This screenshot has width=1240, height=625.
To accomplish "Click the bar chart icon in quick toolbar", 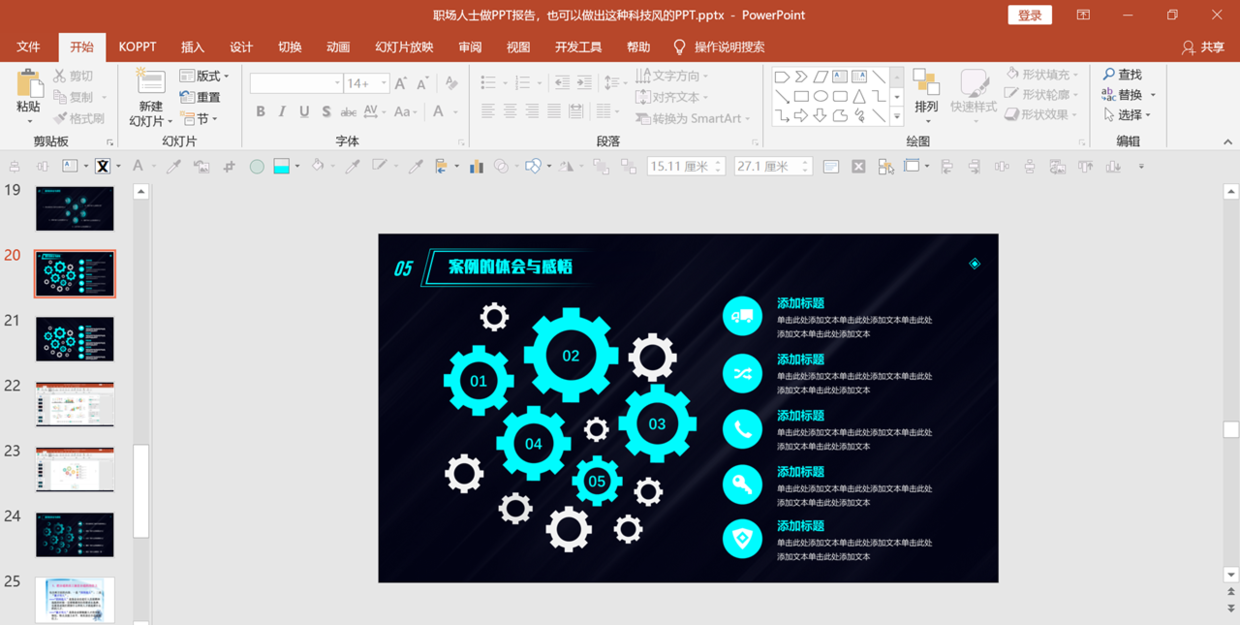I will pos(476,167).
